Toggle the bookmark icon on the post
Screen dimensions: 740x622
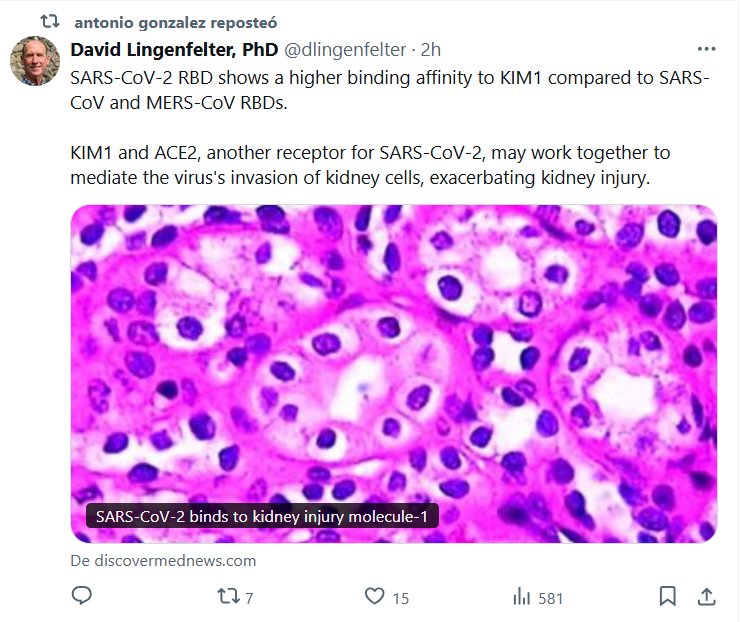667,597
